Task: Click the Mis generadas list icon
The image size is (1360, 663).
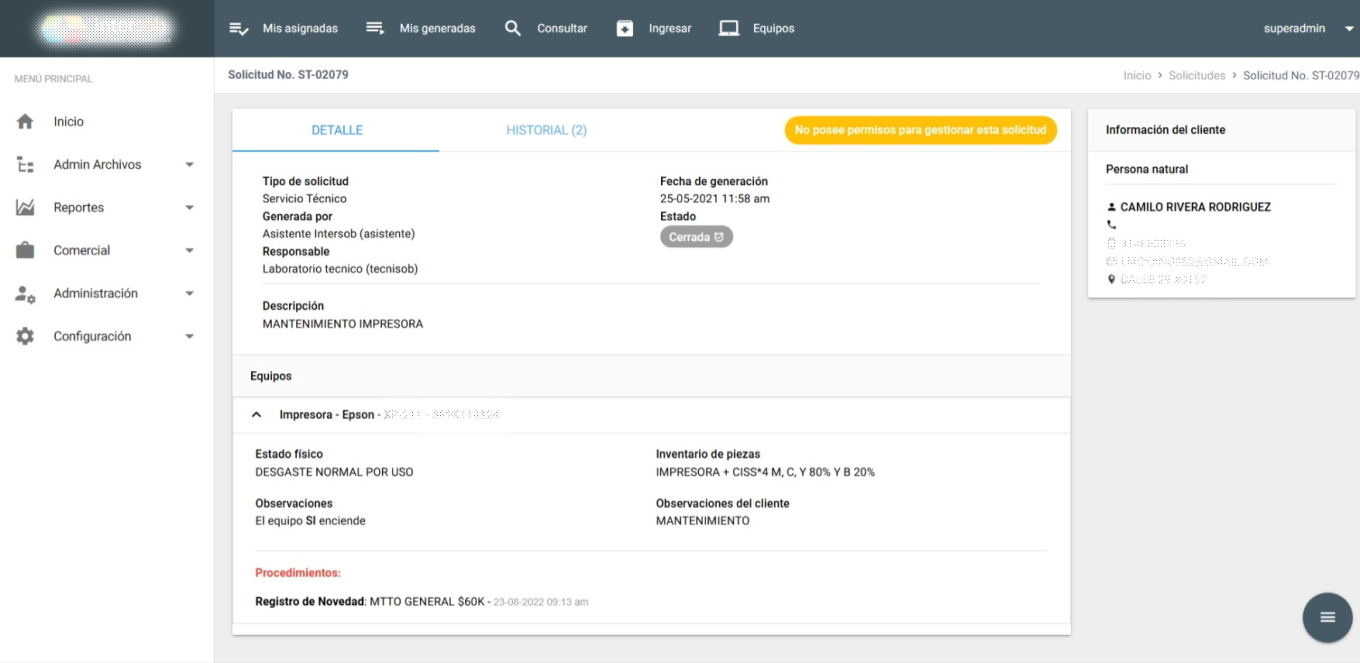Action: point(375,28)
